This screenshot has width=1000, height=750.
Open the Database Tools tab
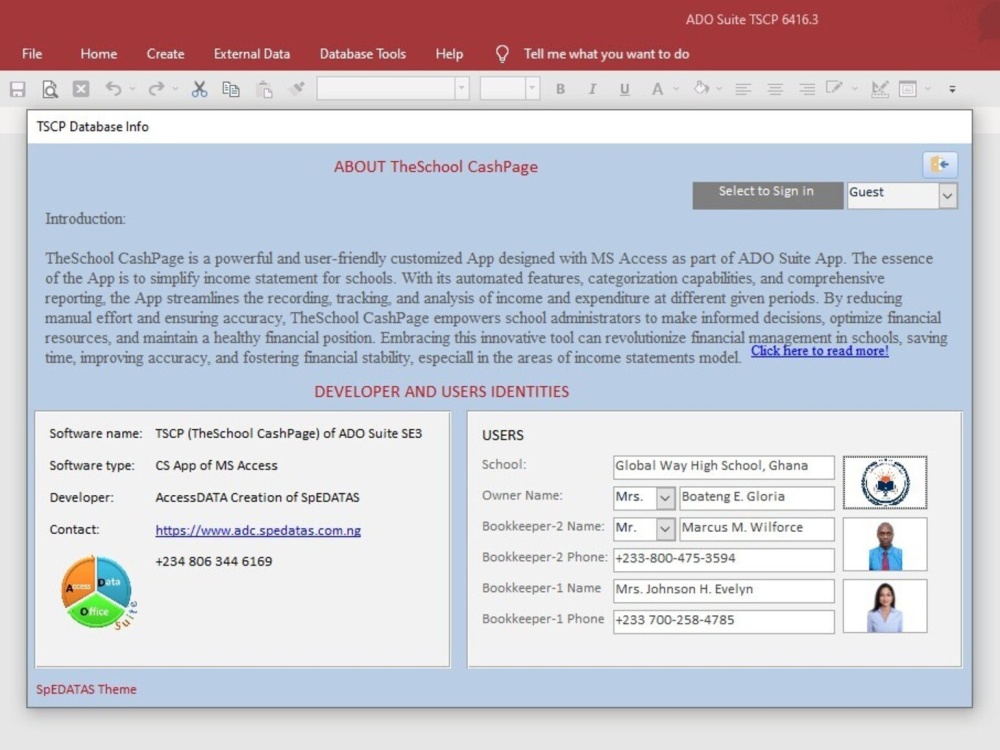tap(363, 54)
